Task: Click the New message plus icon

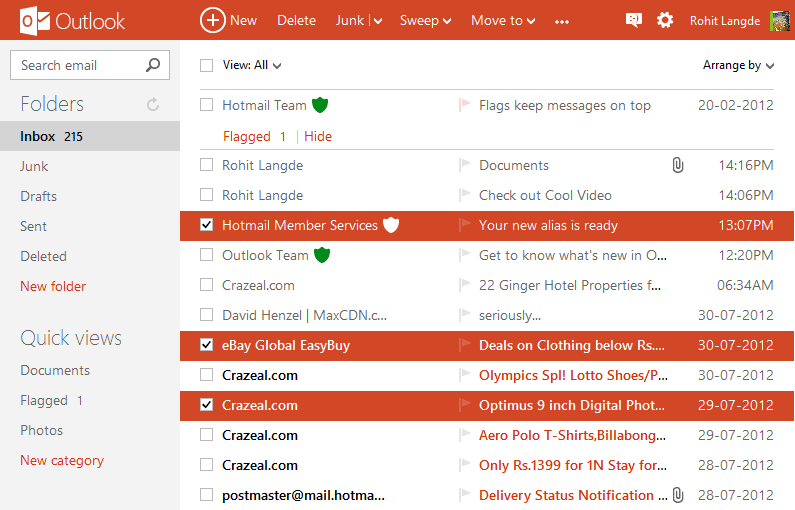Action: (212, 20)
